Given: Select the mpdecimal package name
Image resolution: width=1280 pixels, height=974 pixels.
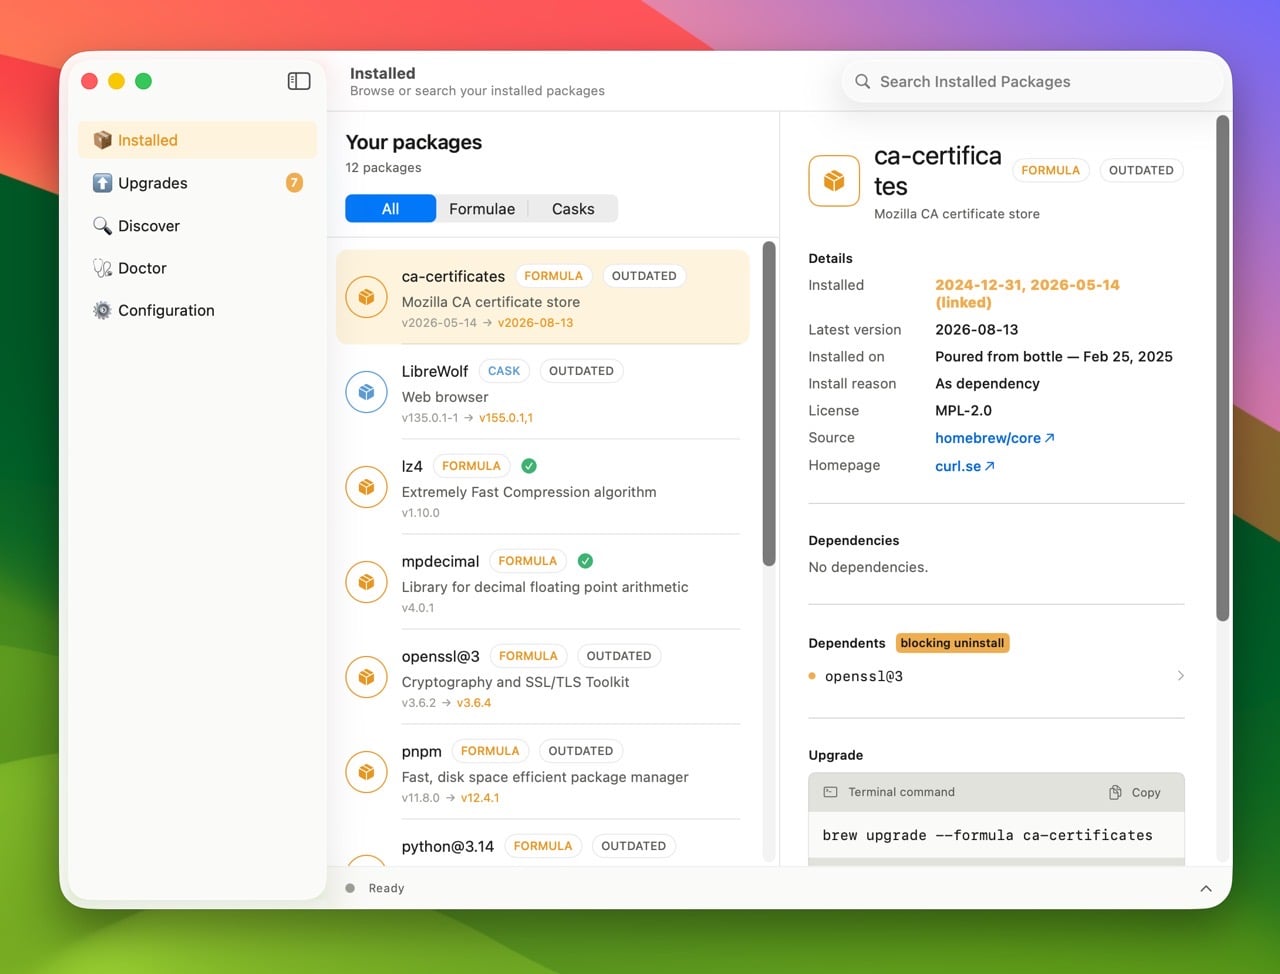Looking at the screenshot, I should [x=440, y=561].
